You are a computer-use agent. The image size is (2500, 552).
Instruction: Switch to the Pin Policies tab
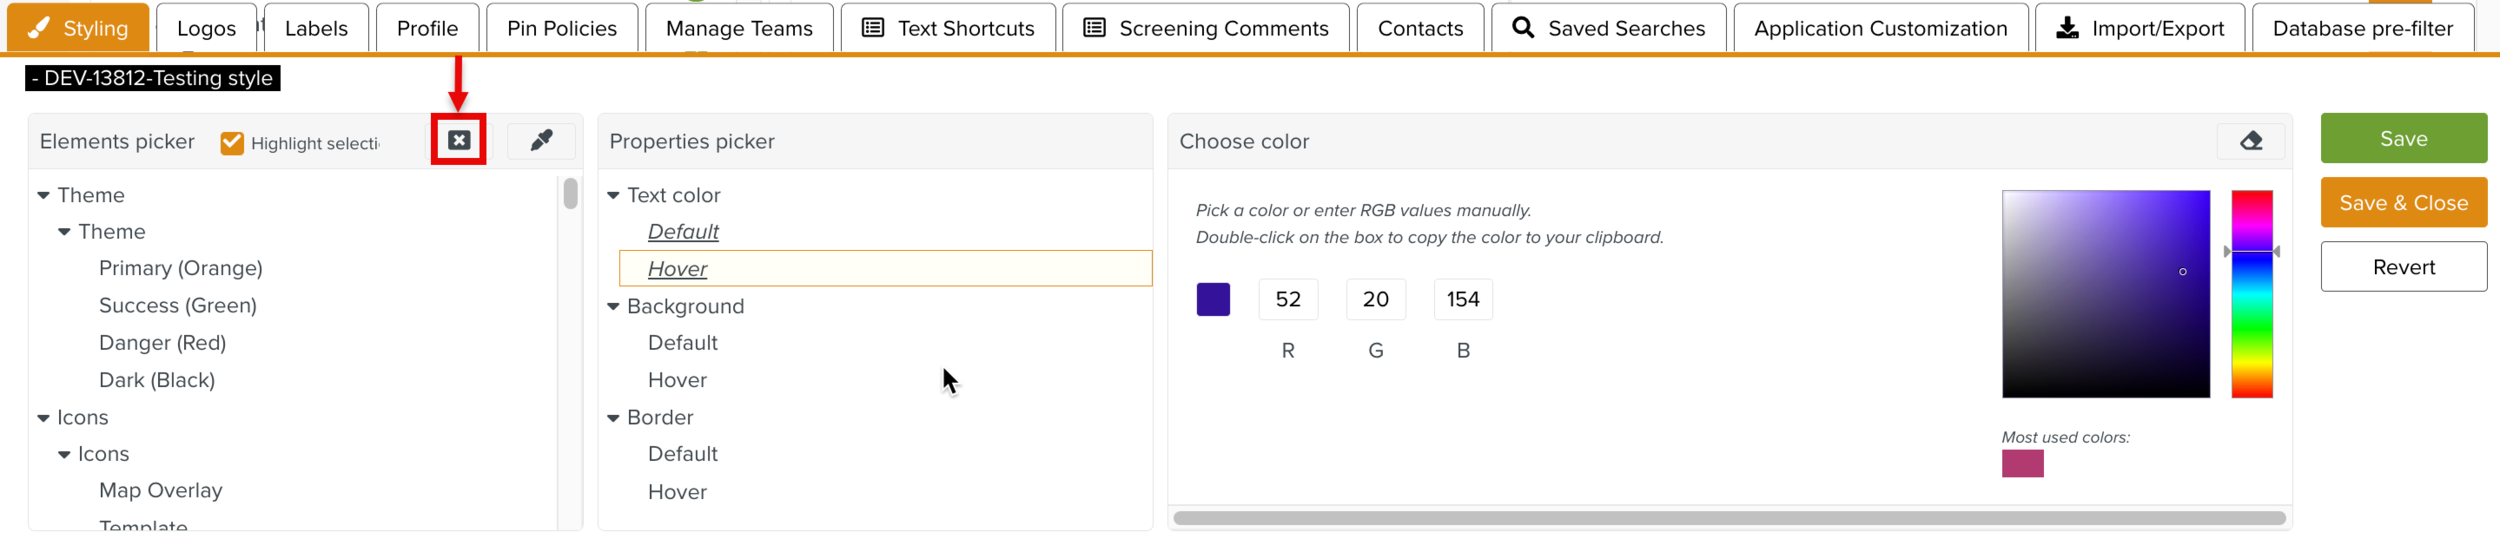pos(561,28)
